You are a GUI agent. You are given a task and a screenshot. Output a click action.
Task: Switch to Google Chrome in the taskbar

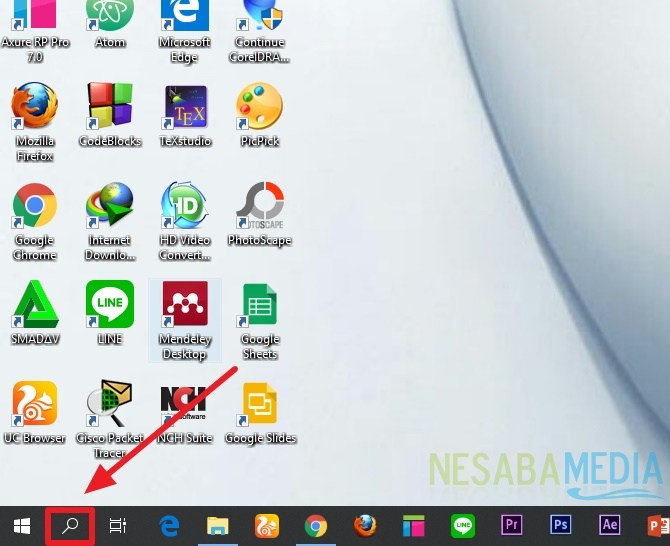tap(316, 526)
